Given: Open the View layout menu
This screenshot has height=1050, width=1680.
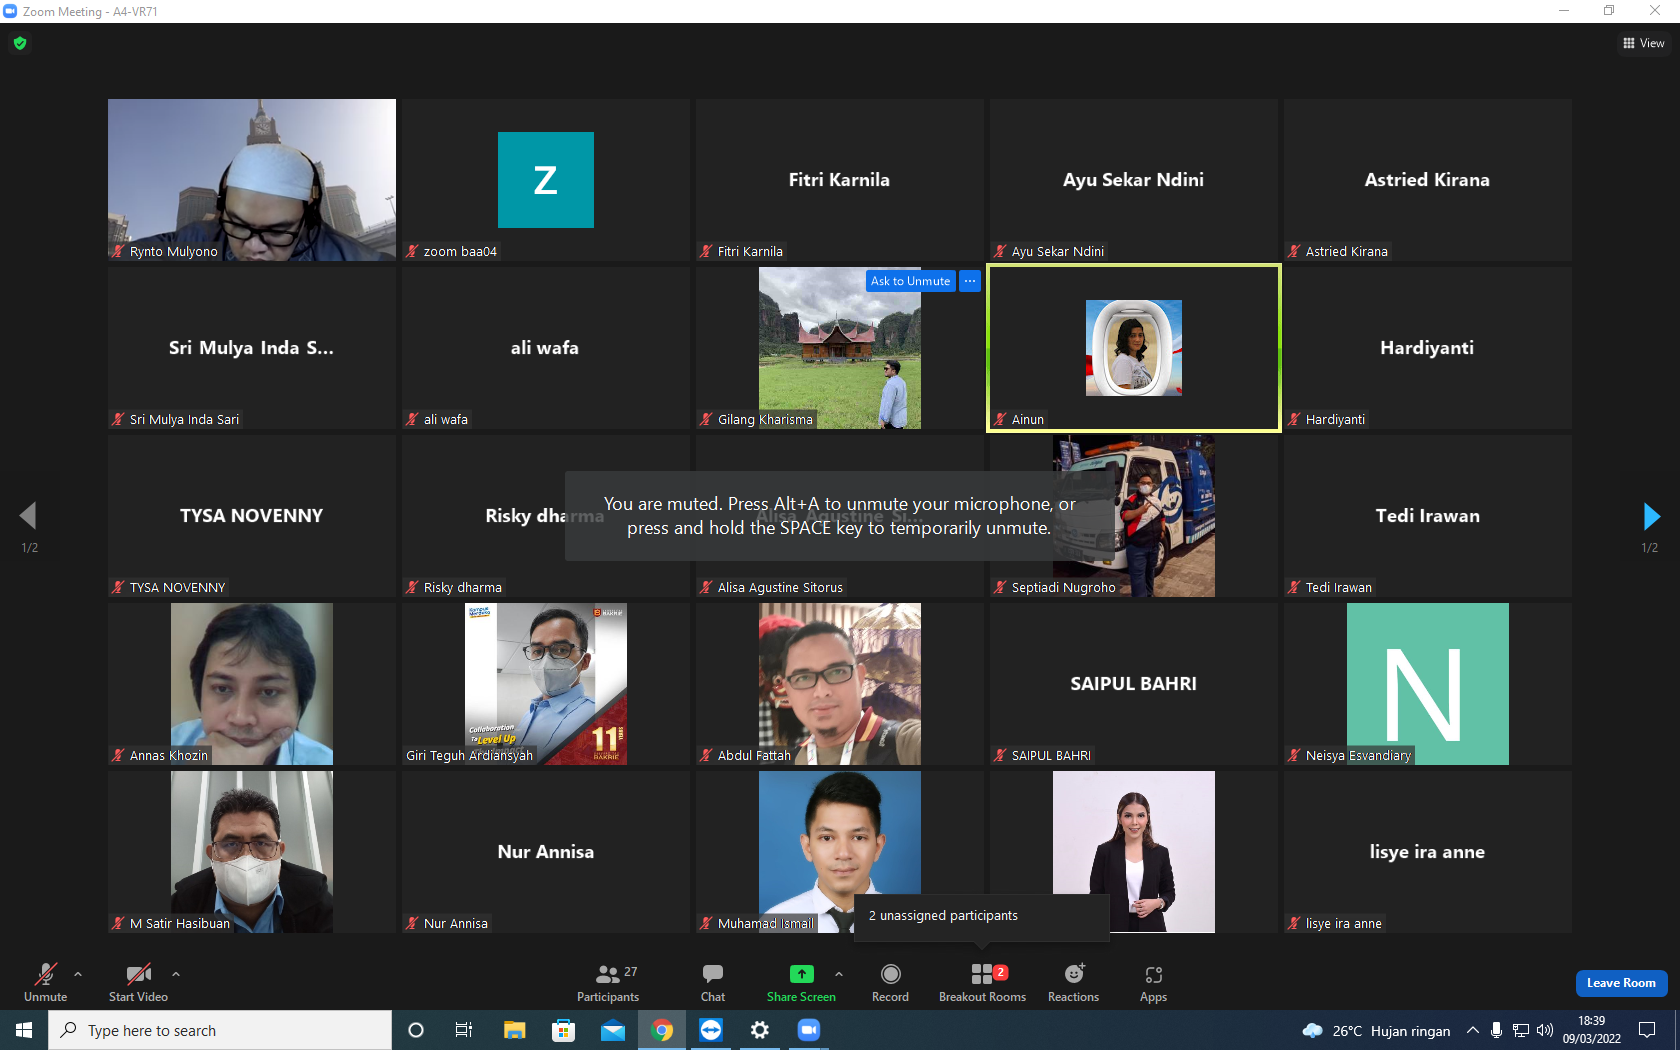Looking at the screenshot, I should [1644, 43].
